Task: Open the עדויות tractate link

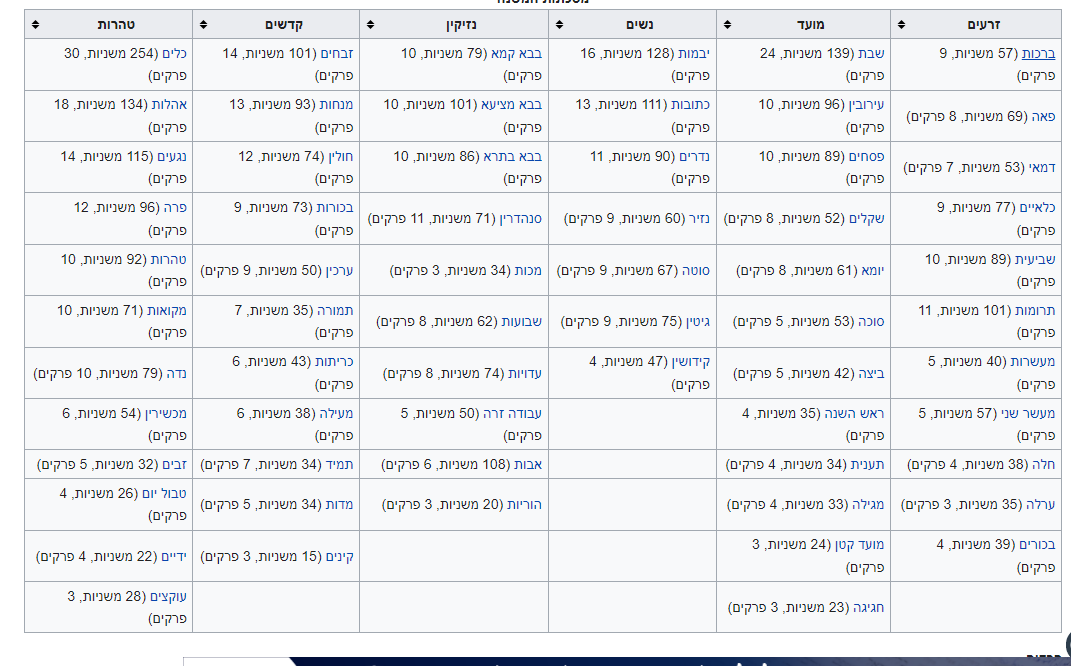Action: 525,374
